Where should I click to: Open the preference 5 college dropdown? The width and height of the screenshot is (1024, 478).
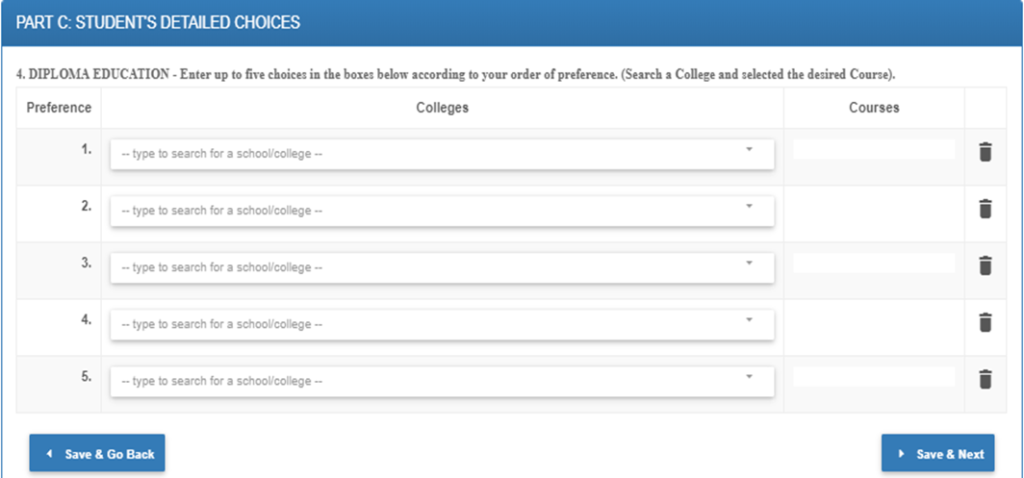pyautogui.click(x=441, y=381)
